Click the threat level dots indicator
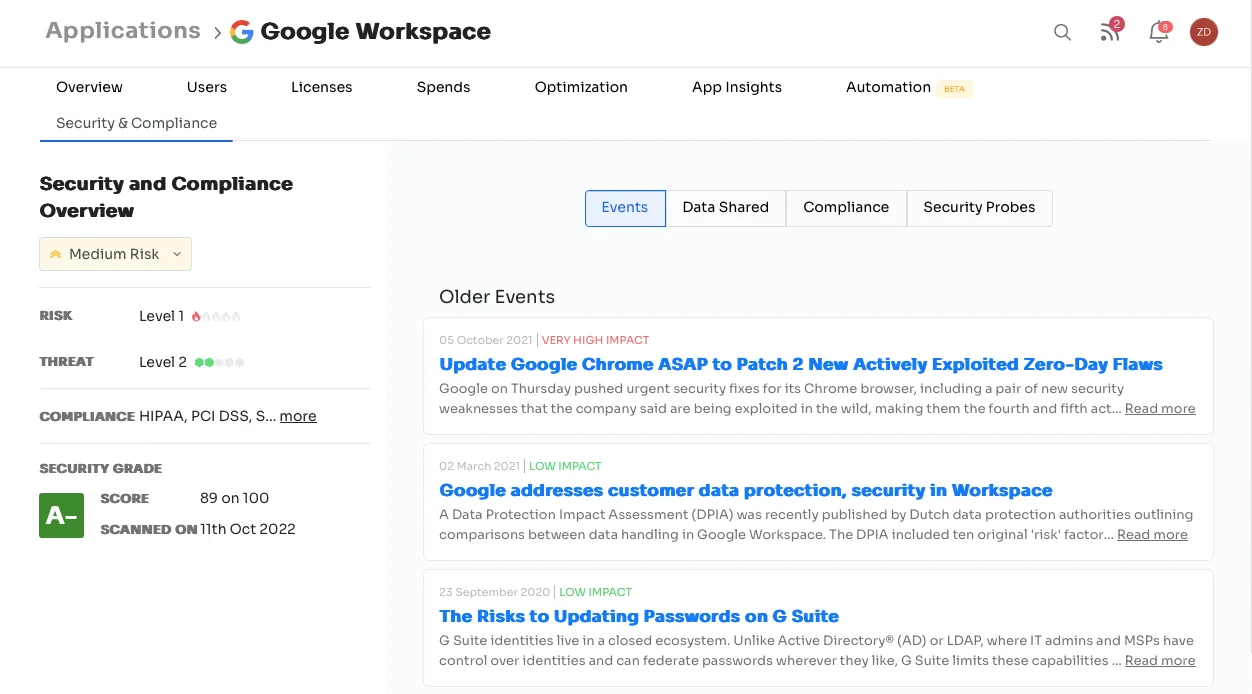 pyautogui.click(x=220, y=362)
